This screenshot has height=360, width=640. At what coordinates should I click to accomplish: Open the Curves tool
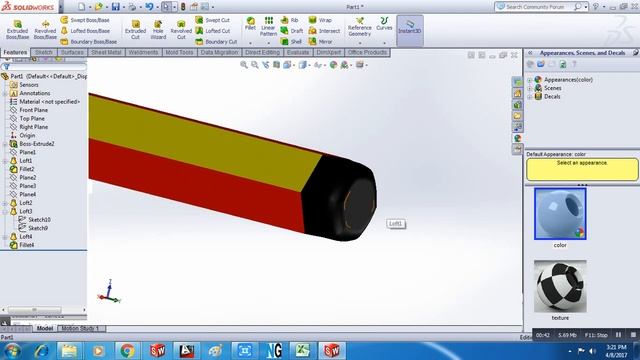coord(384,24)
